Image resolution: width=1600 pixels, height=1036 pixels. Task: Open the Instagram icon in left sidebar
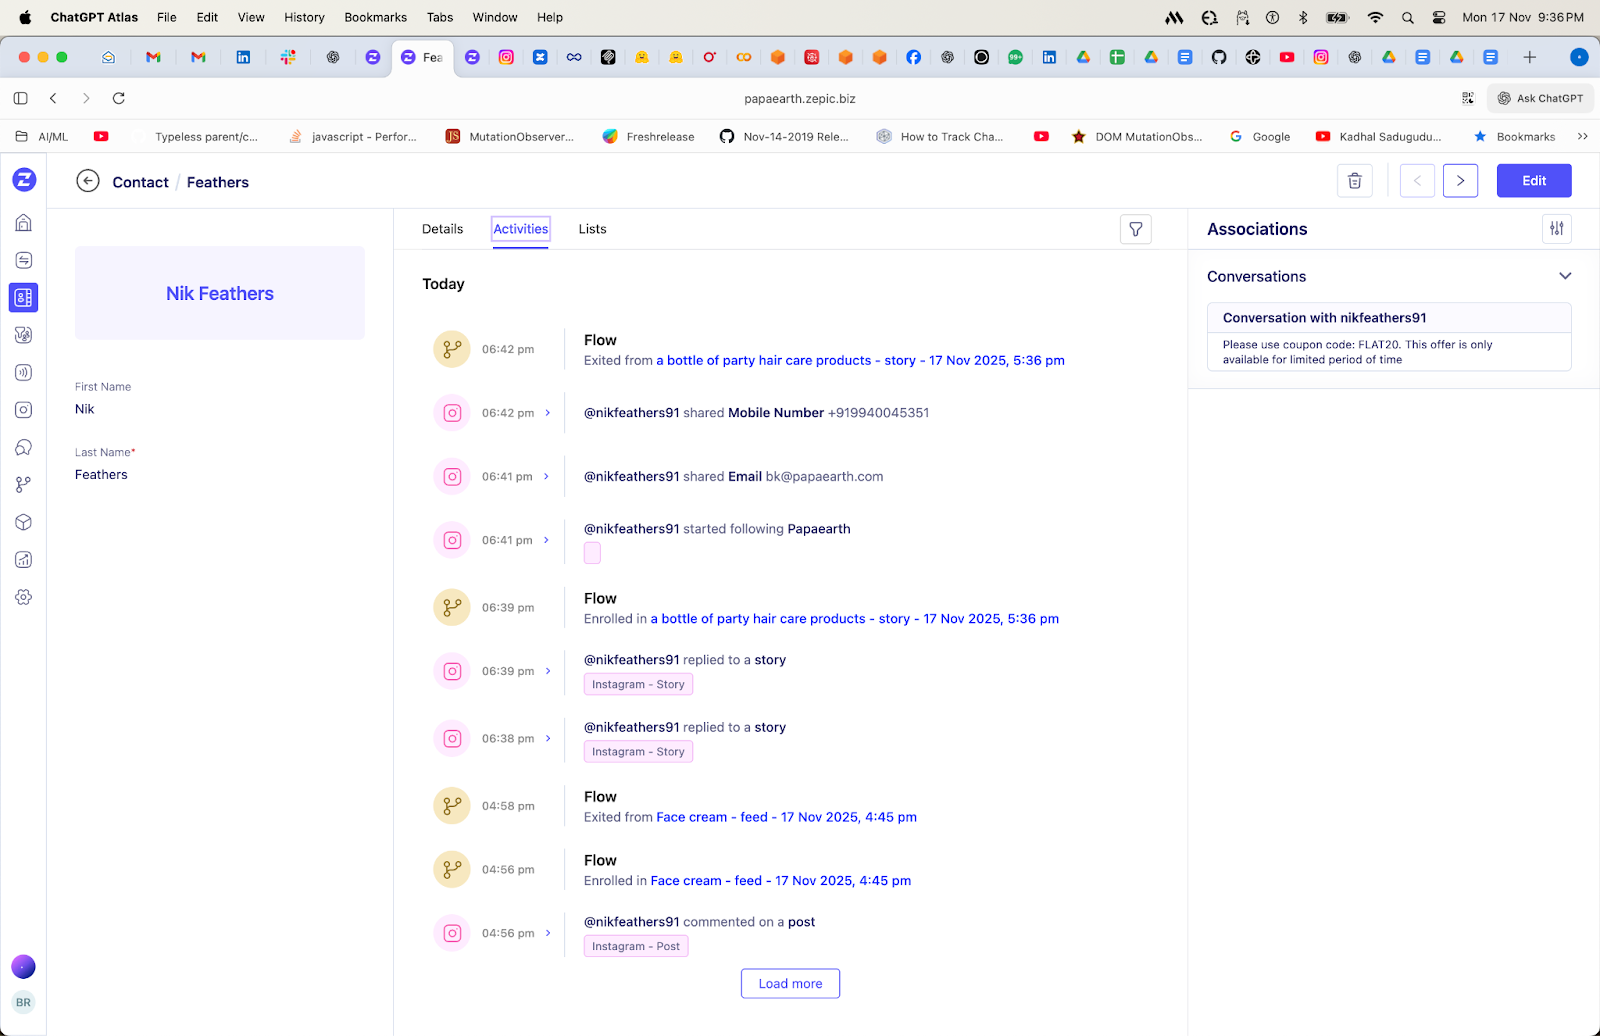24,410
